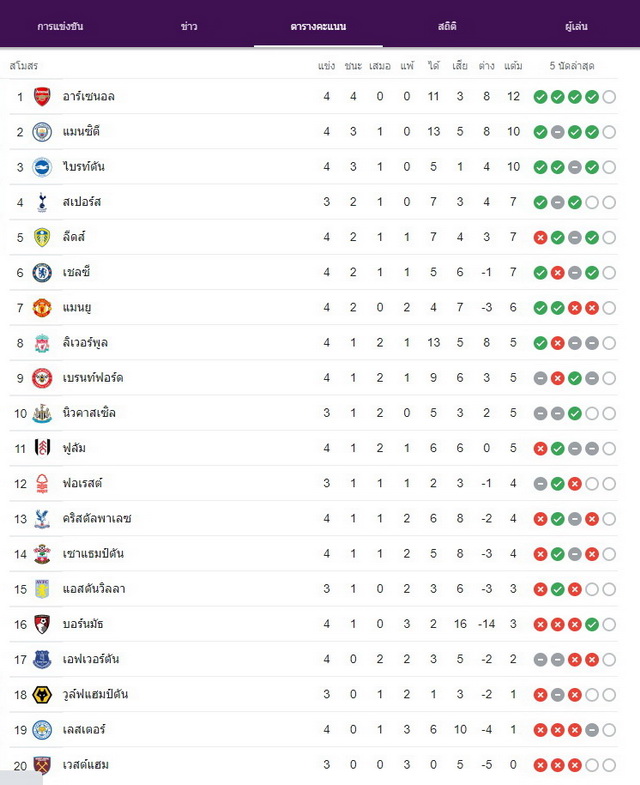Viewport: 640px width, 785px height.
Task: Open the ไบรท์ตัน team link
Action: (84, 167)
